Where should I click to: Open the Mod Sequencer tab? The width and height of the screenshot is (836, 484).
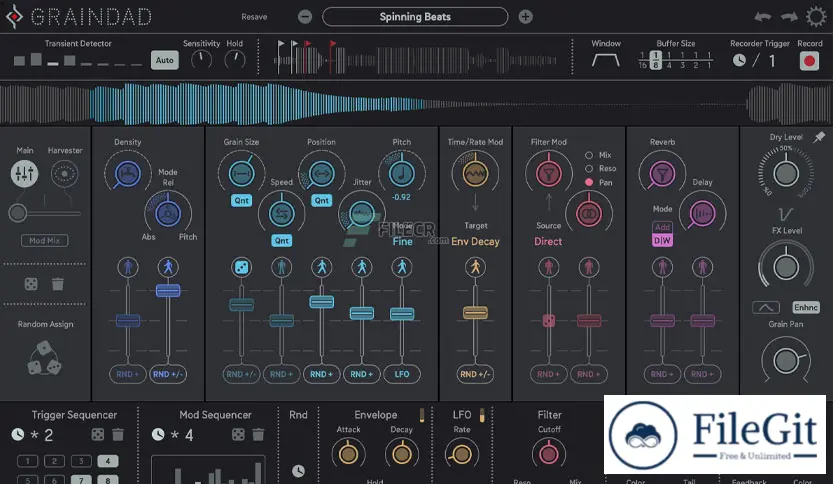[215, 415]
